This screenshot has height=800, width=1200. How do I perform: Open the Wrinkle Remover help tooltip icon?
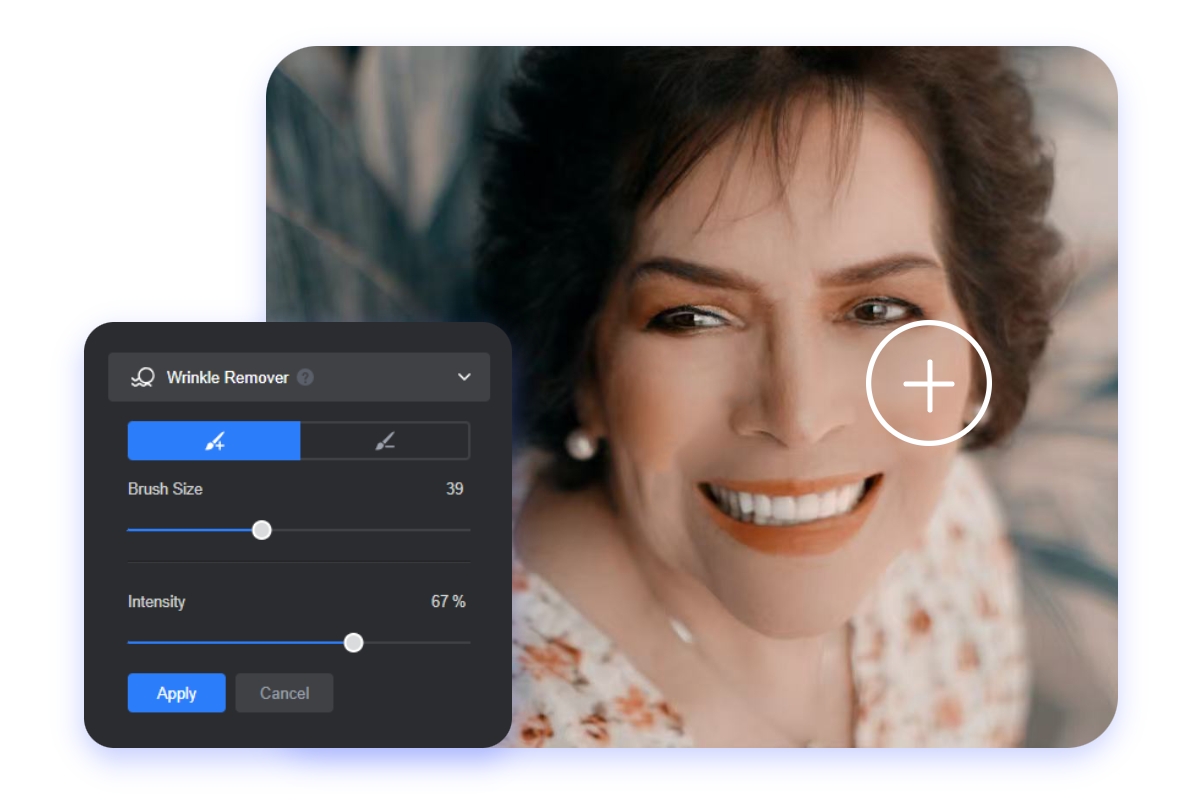(306, 377)
